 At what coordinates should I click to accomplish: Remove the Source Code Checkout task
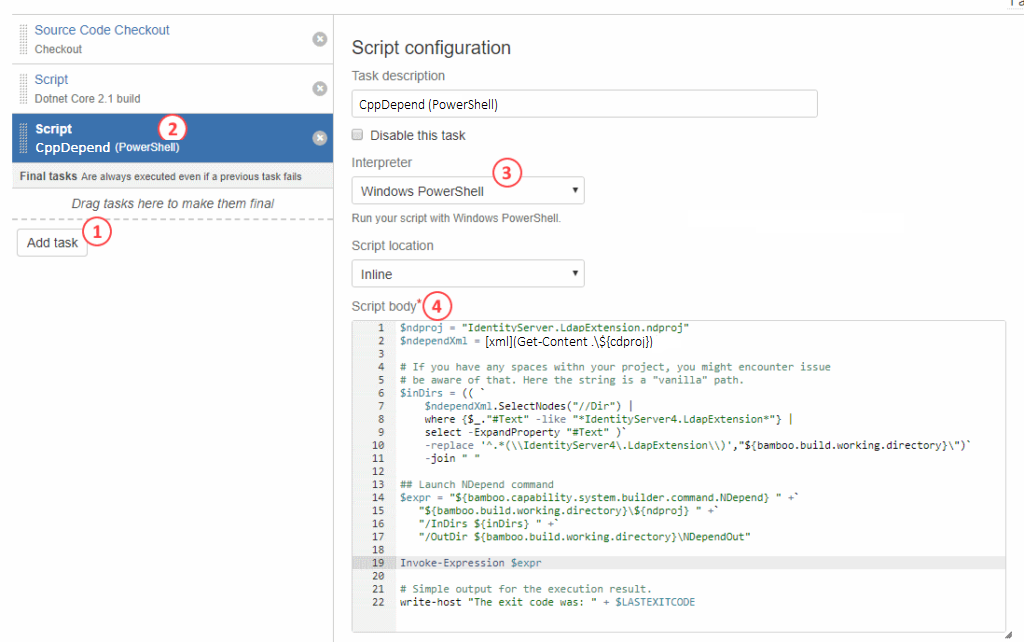click(x=319, y=39)
